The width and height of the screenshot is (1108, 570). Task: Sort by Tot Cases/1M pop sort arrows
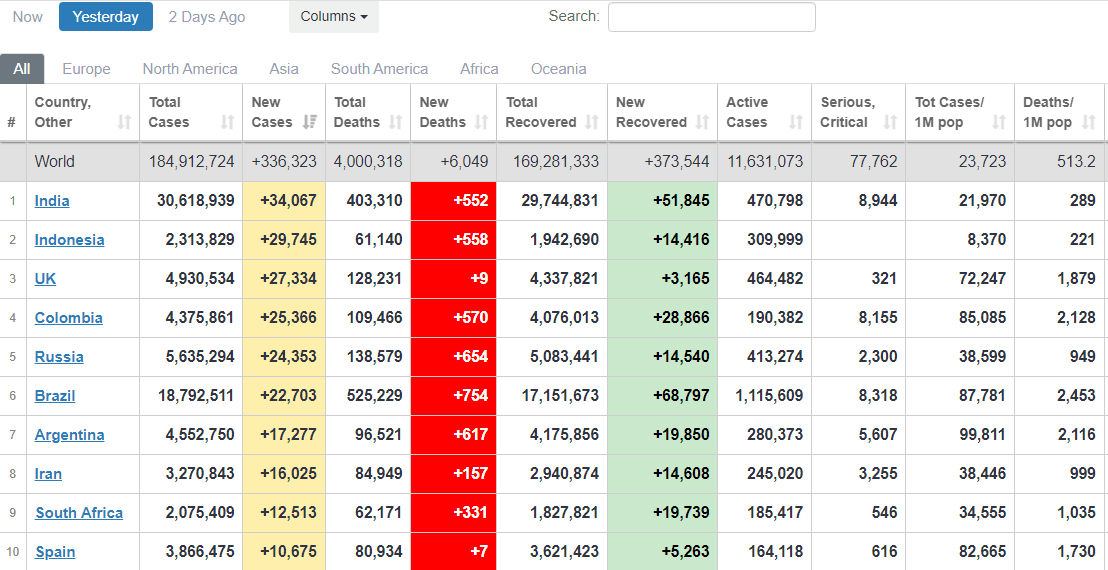[x=999, y=122]
